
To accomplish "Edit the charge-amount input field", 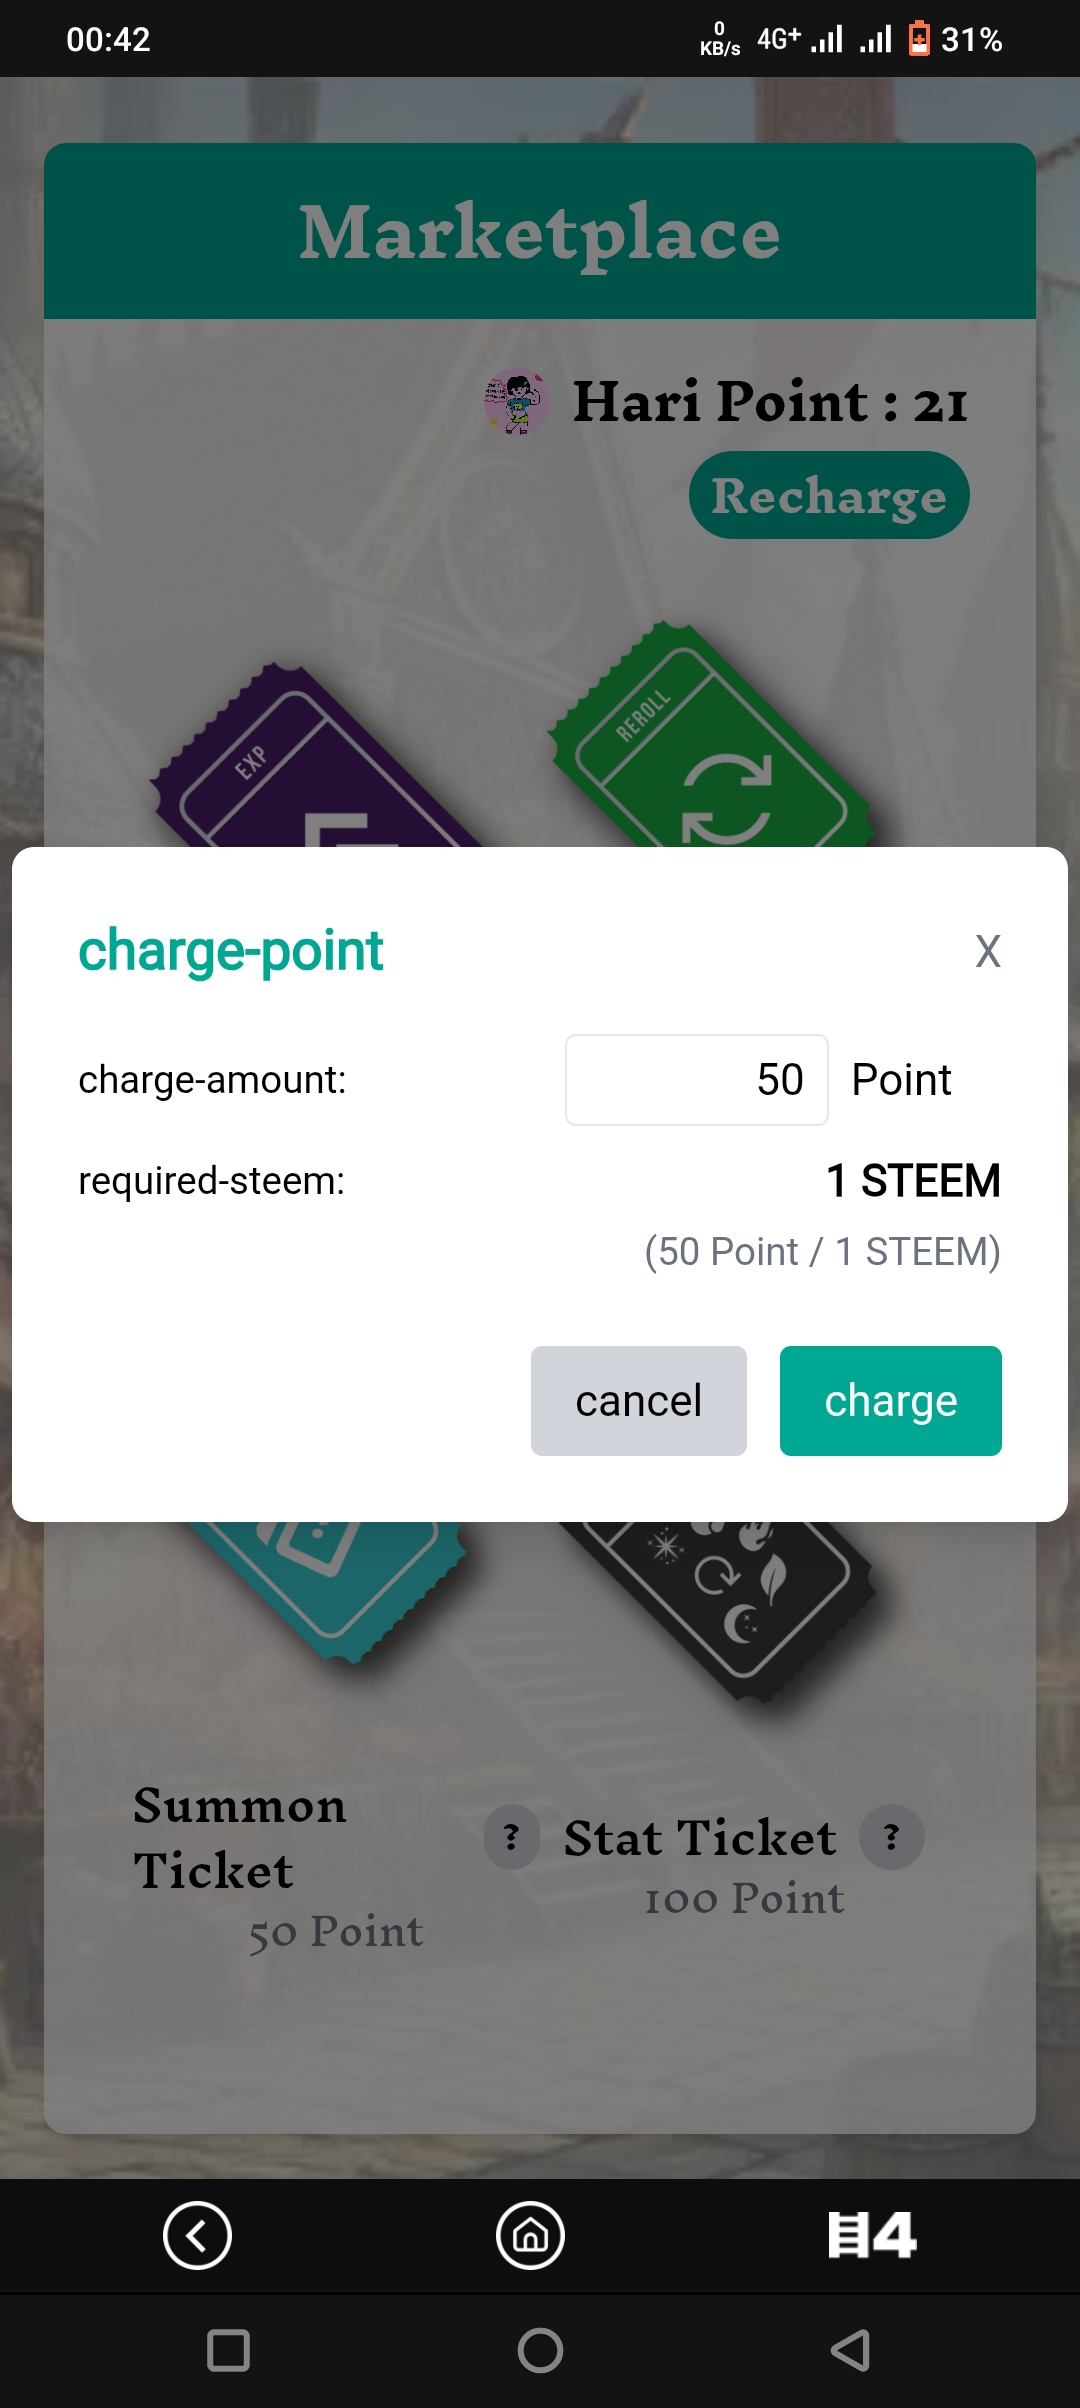I will pyautogui.click(x=697, y=1080).
